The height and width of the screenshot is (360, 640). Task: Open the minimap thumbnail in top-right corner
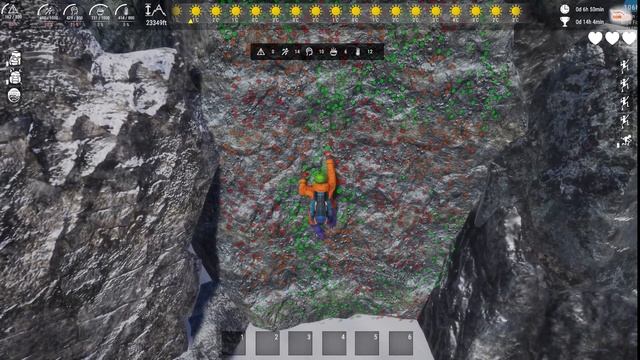tap(622, 14)
